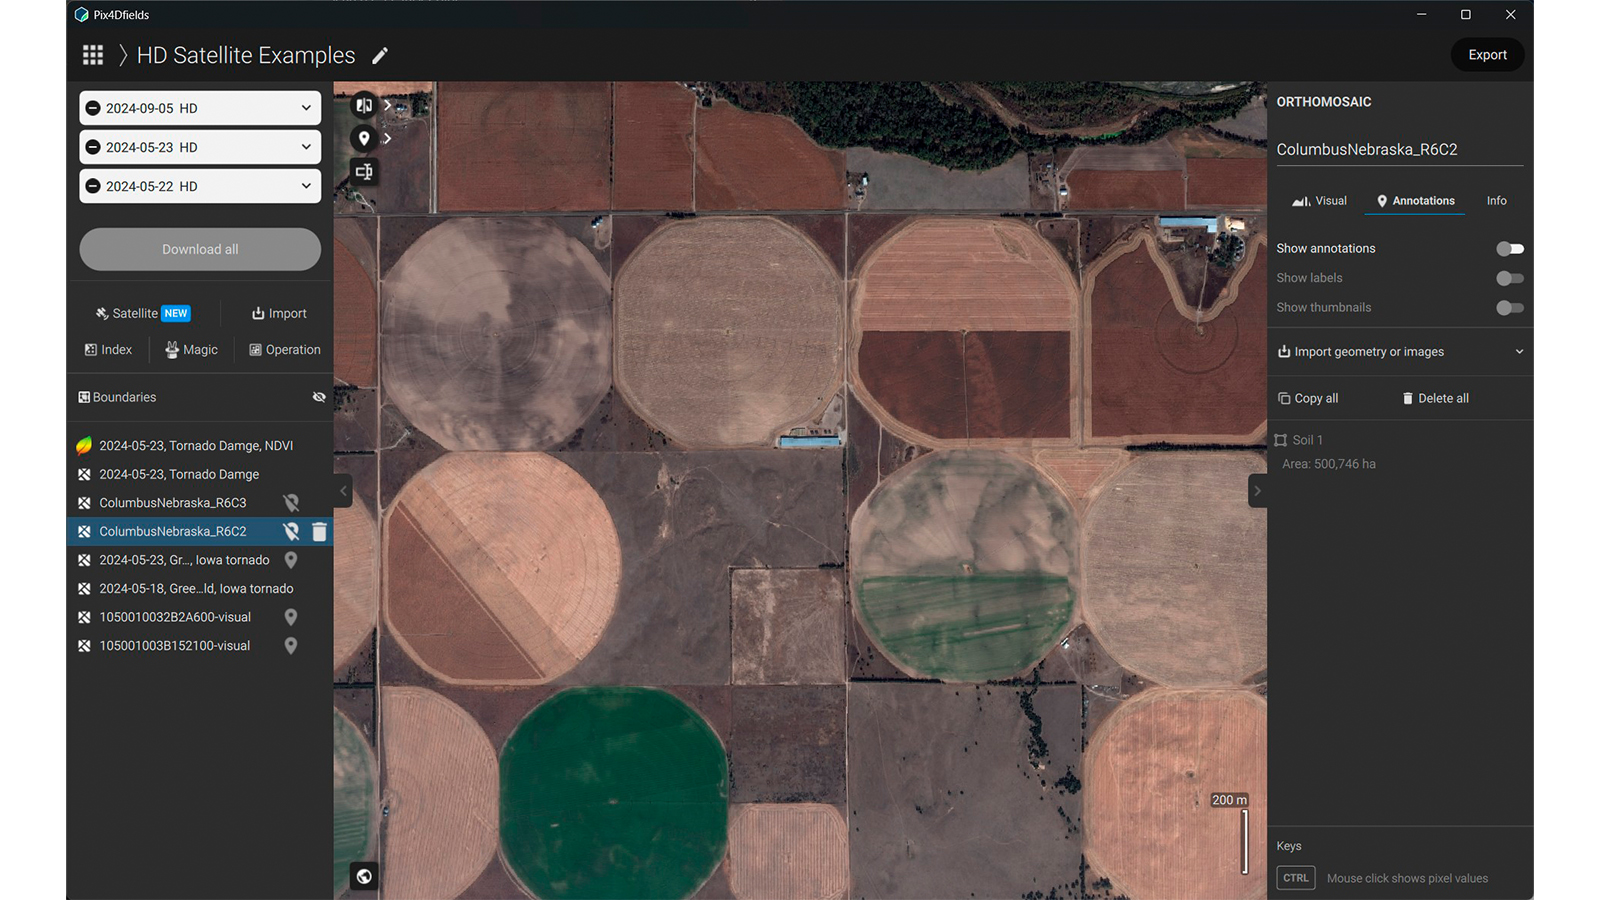Minimize the Pix4Dfields window

pyautogui.click(x=1421, y=15)
